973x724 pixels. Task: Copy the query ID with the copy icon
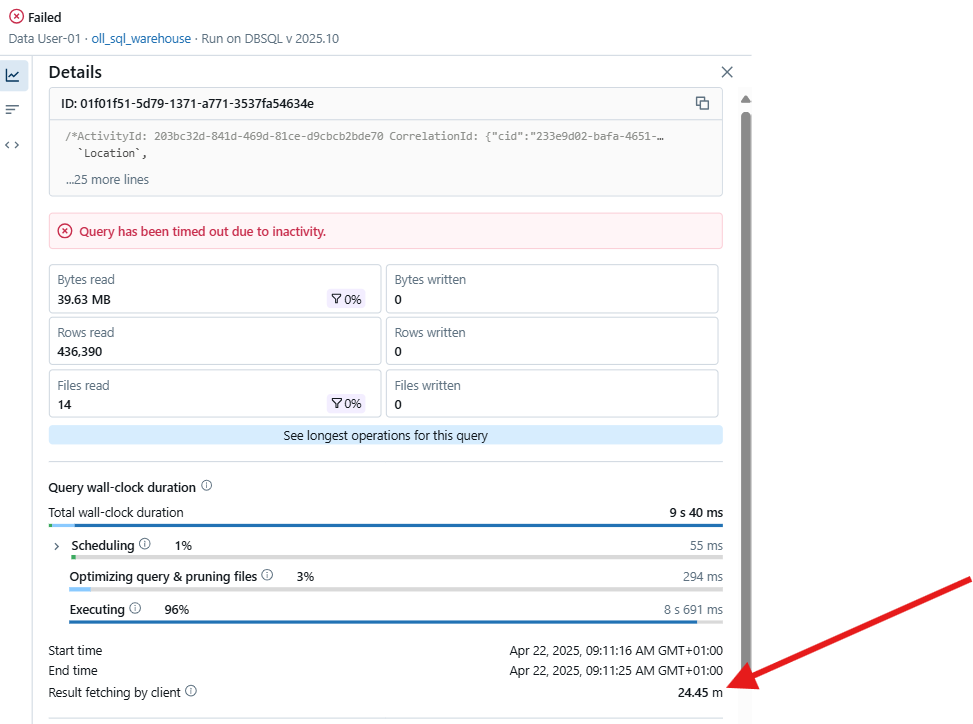[702, 103]
